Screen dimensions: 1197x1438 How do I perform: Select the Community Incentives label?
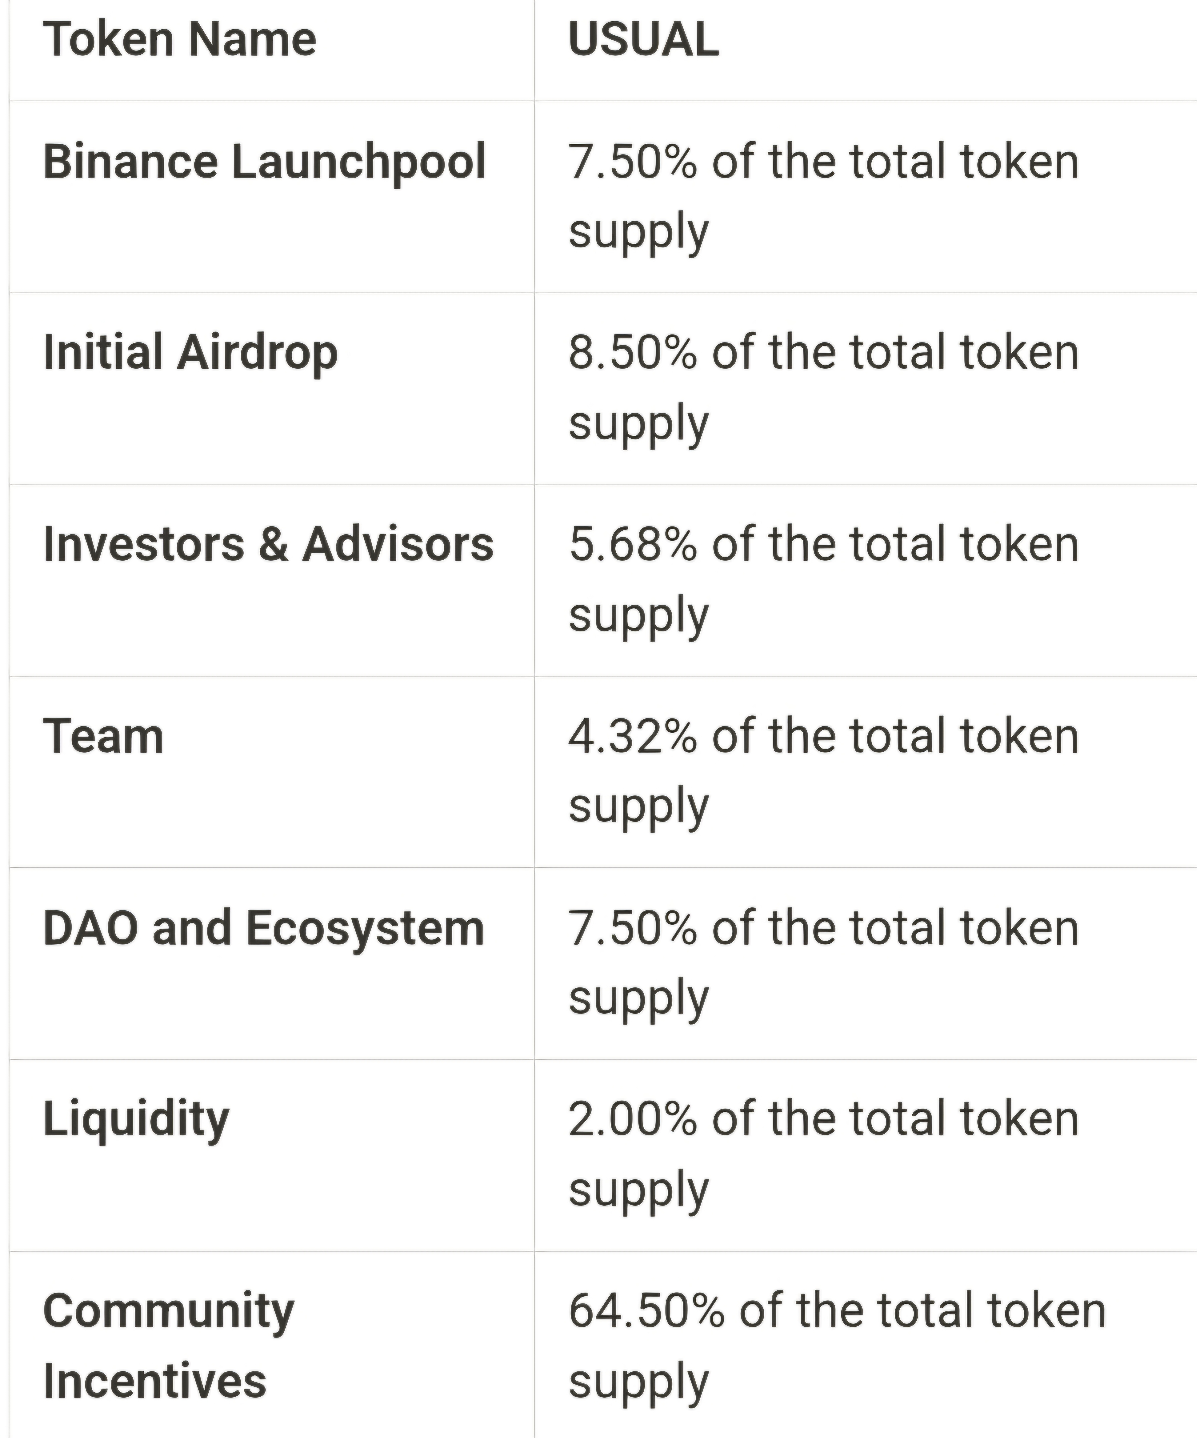pyautogui.click(x=168, y=1345)
